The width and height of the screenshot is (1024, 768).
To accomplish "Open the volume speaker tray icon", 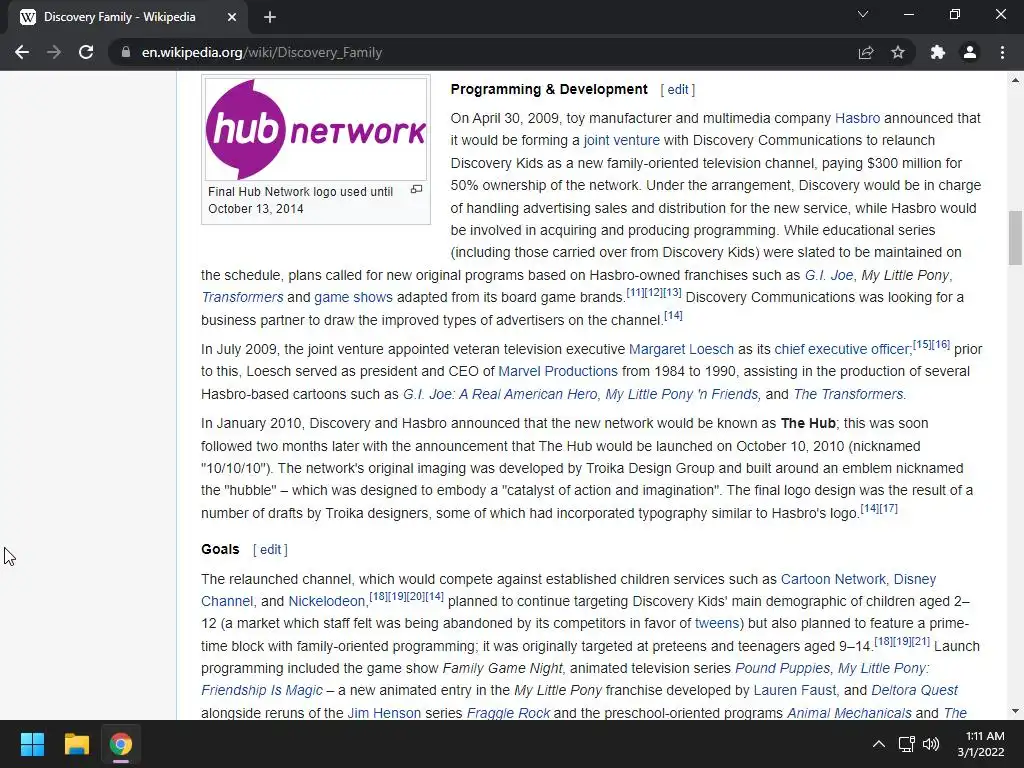I will (x=931, y=744).
